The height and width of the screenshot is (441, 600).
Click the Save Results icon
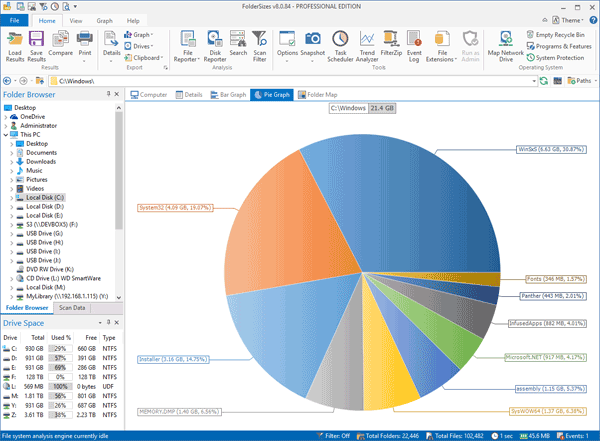tap(37, 40)
